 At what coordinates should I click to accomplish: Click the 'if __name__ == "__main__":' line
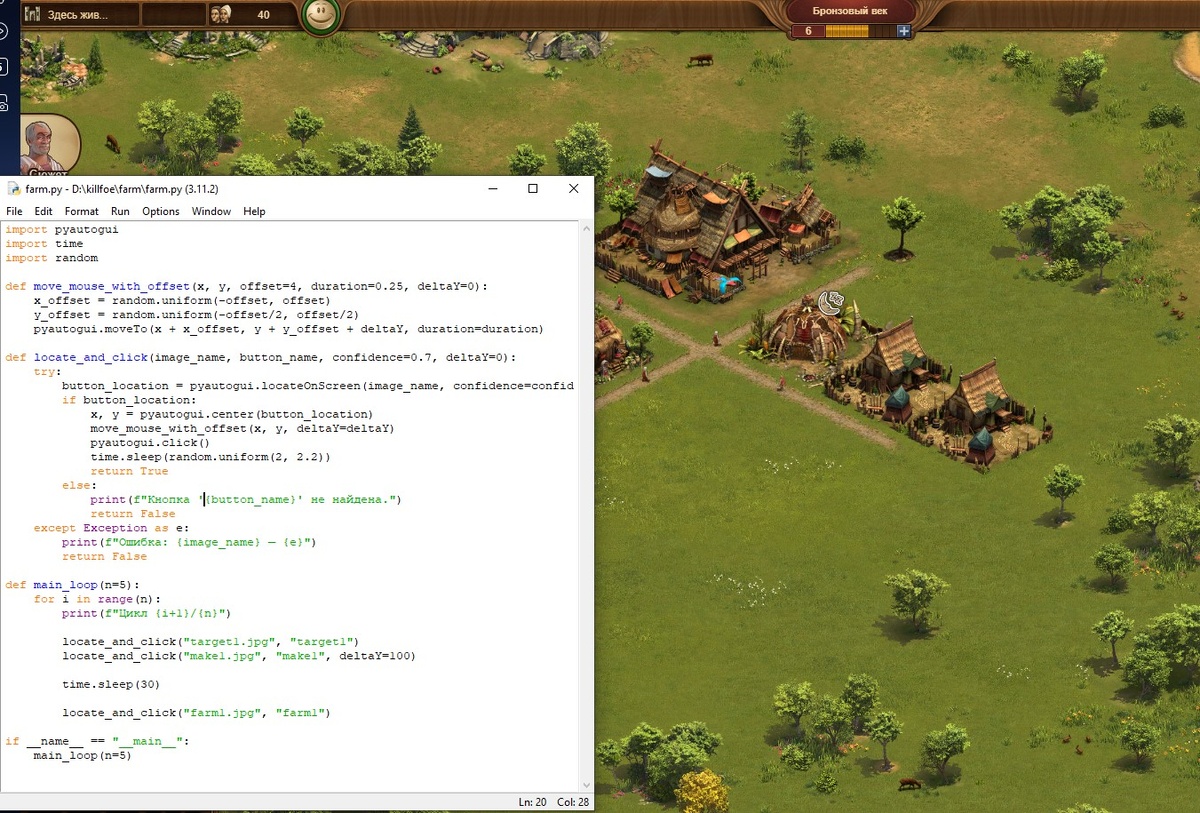(x=97, y=741)
